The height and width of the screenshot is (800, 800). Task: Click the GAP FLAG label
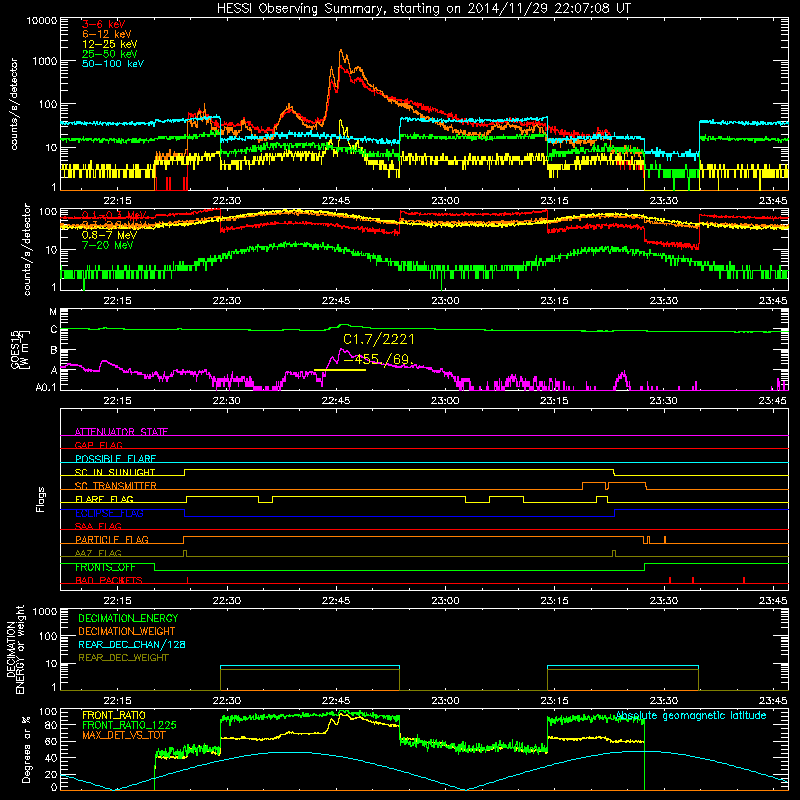tap(98, 445)
